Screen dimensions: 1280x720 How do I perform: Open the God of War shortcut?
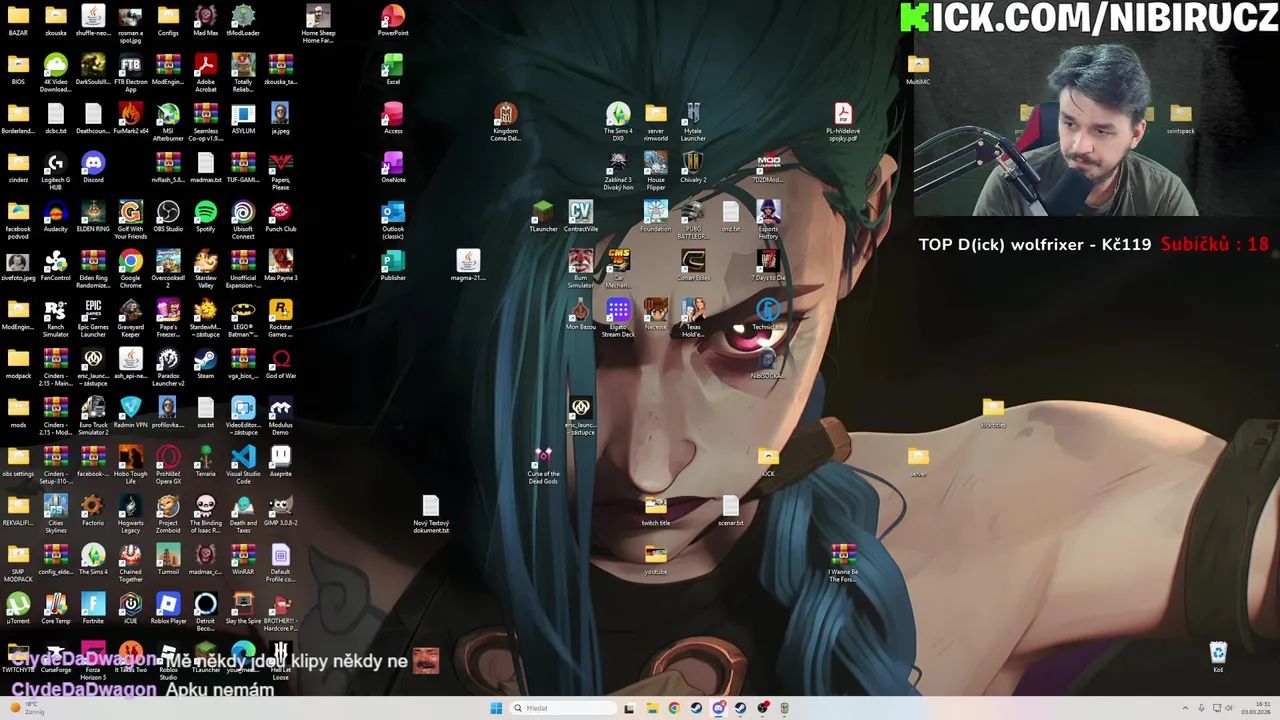point(281,363)
